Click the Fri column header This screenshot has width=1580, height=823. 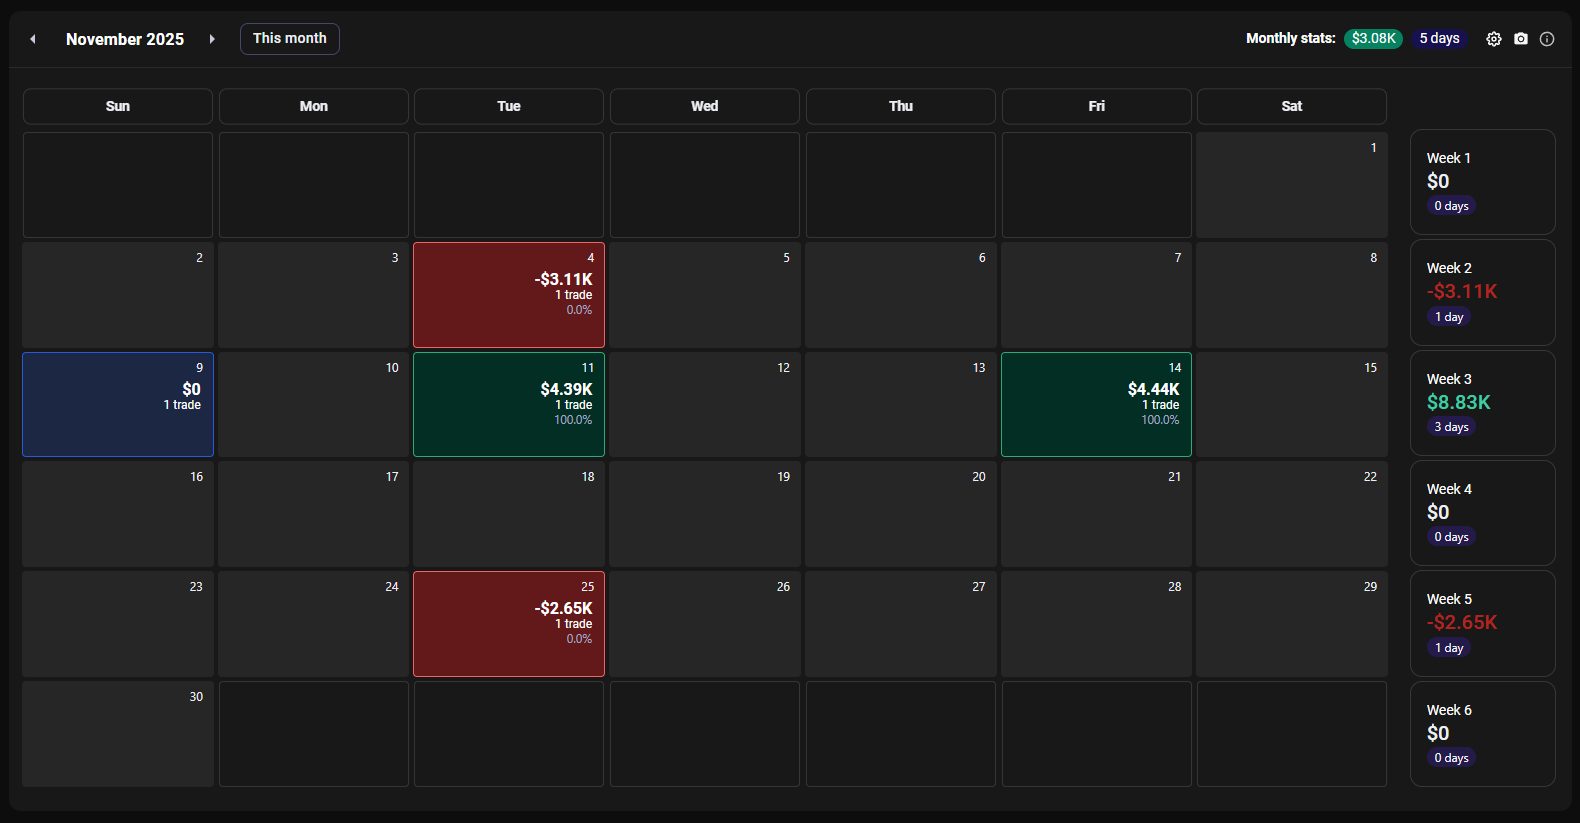1096,106
